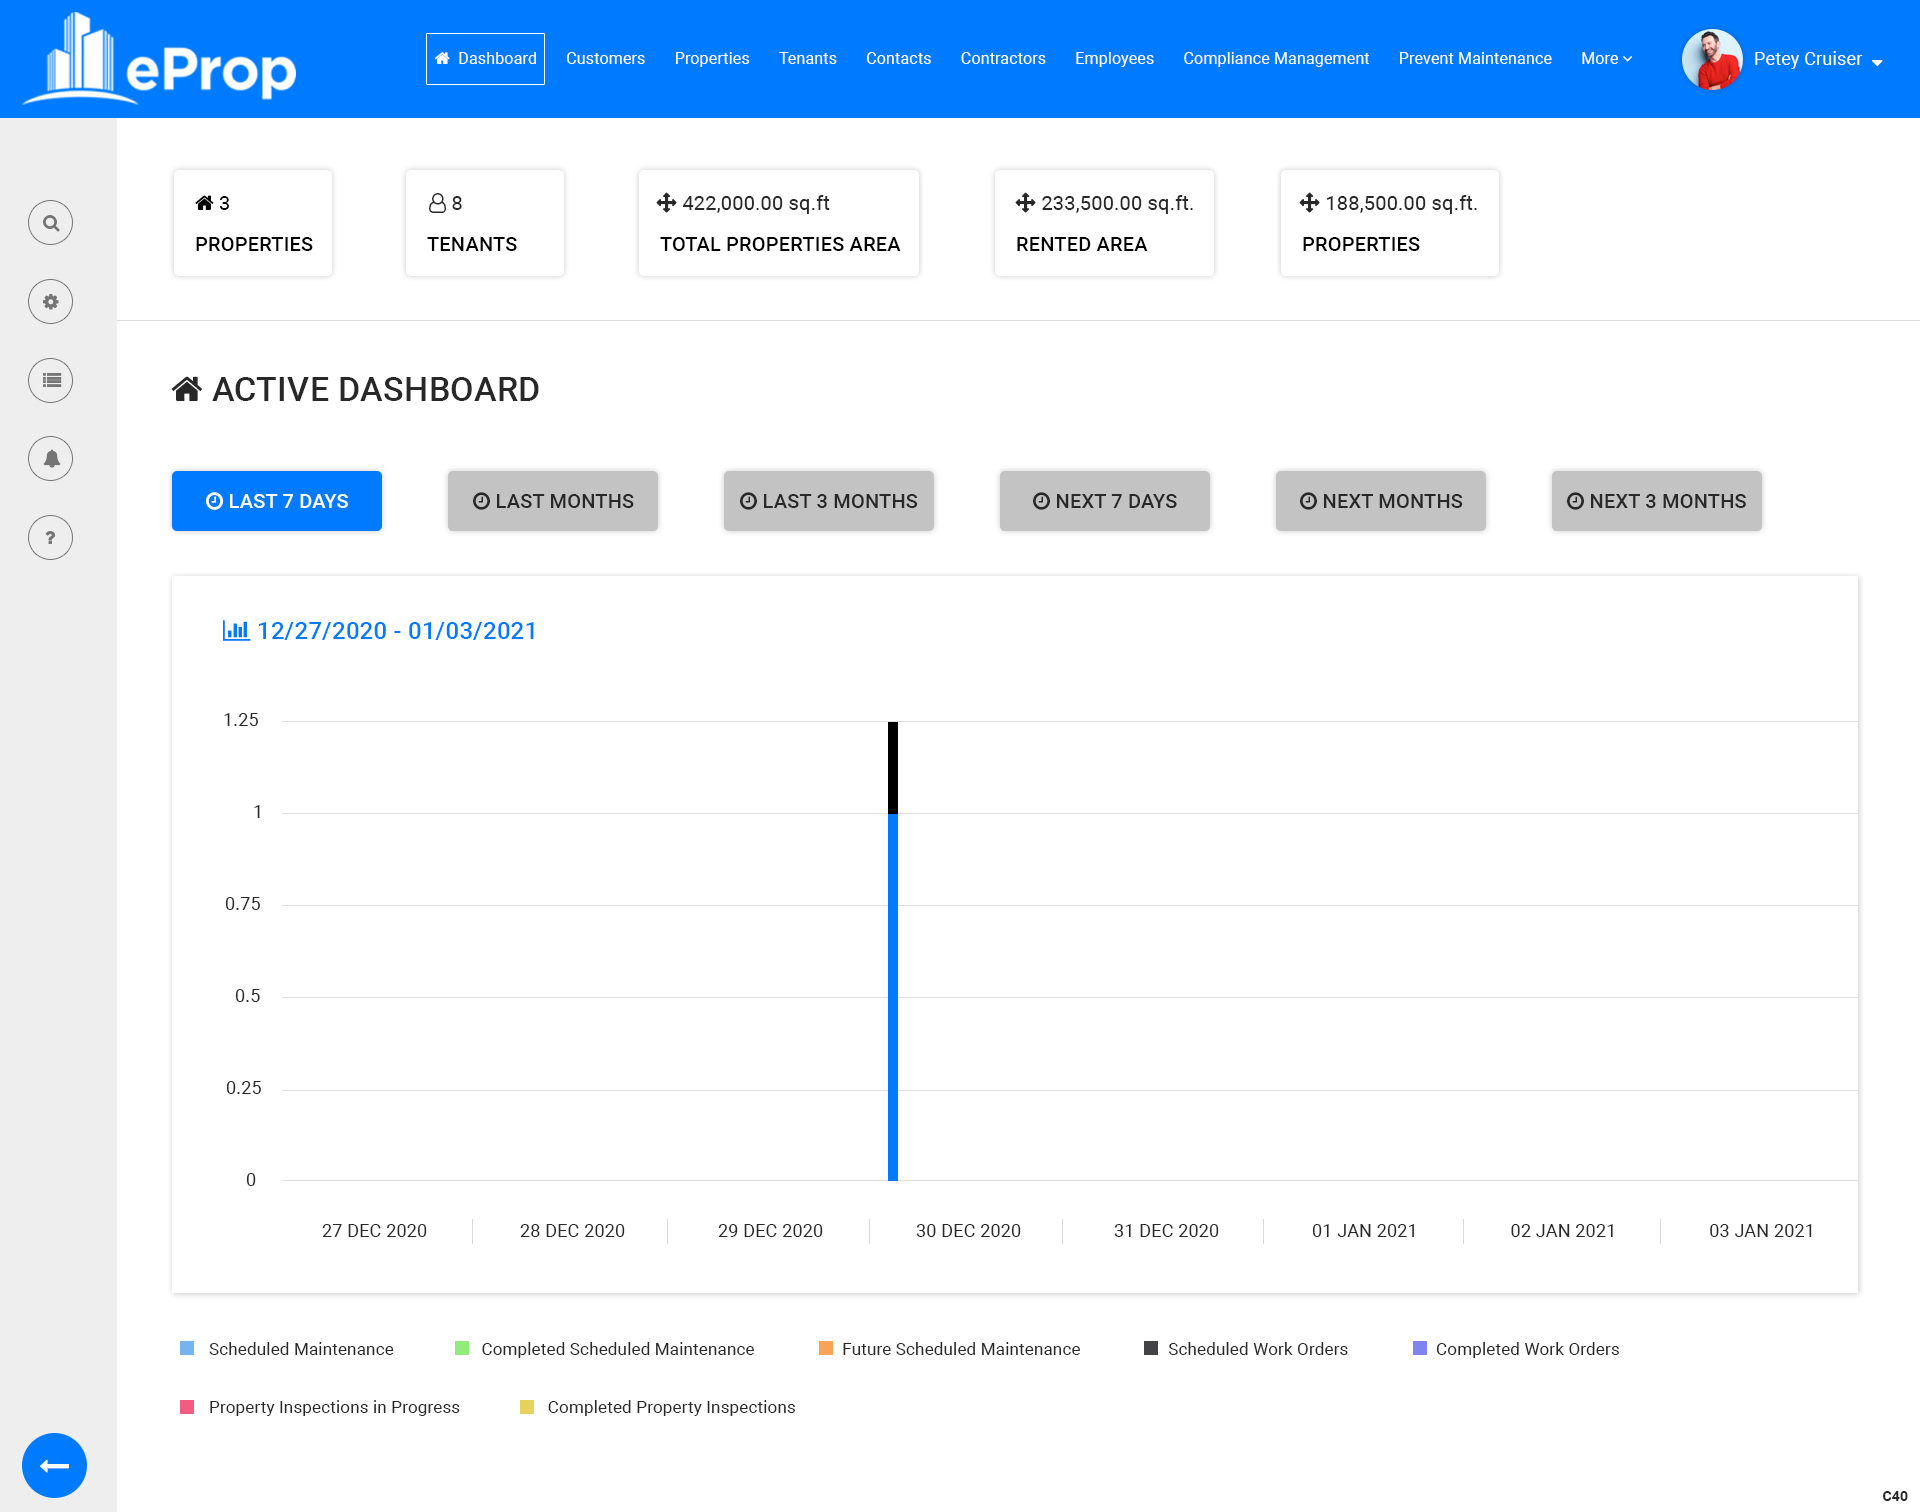
Task: Select the Next 7 Days filter button
Action: point(1104,501)
